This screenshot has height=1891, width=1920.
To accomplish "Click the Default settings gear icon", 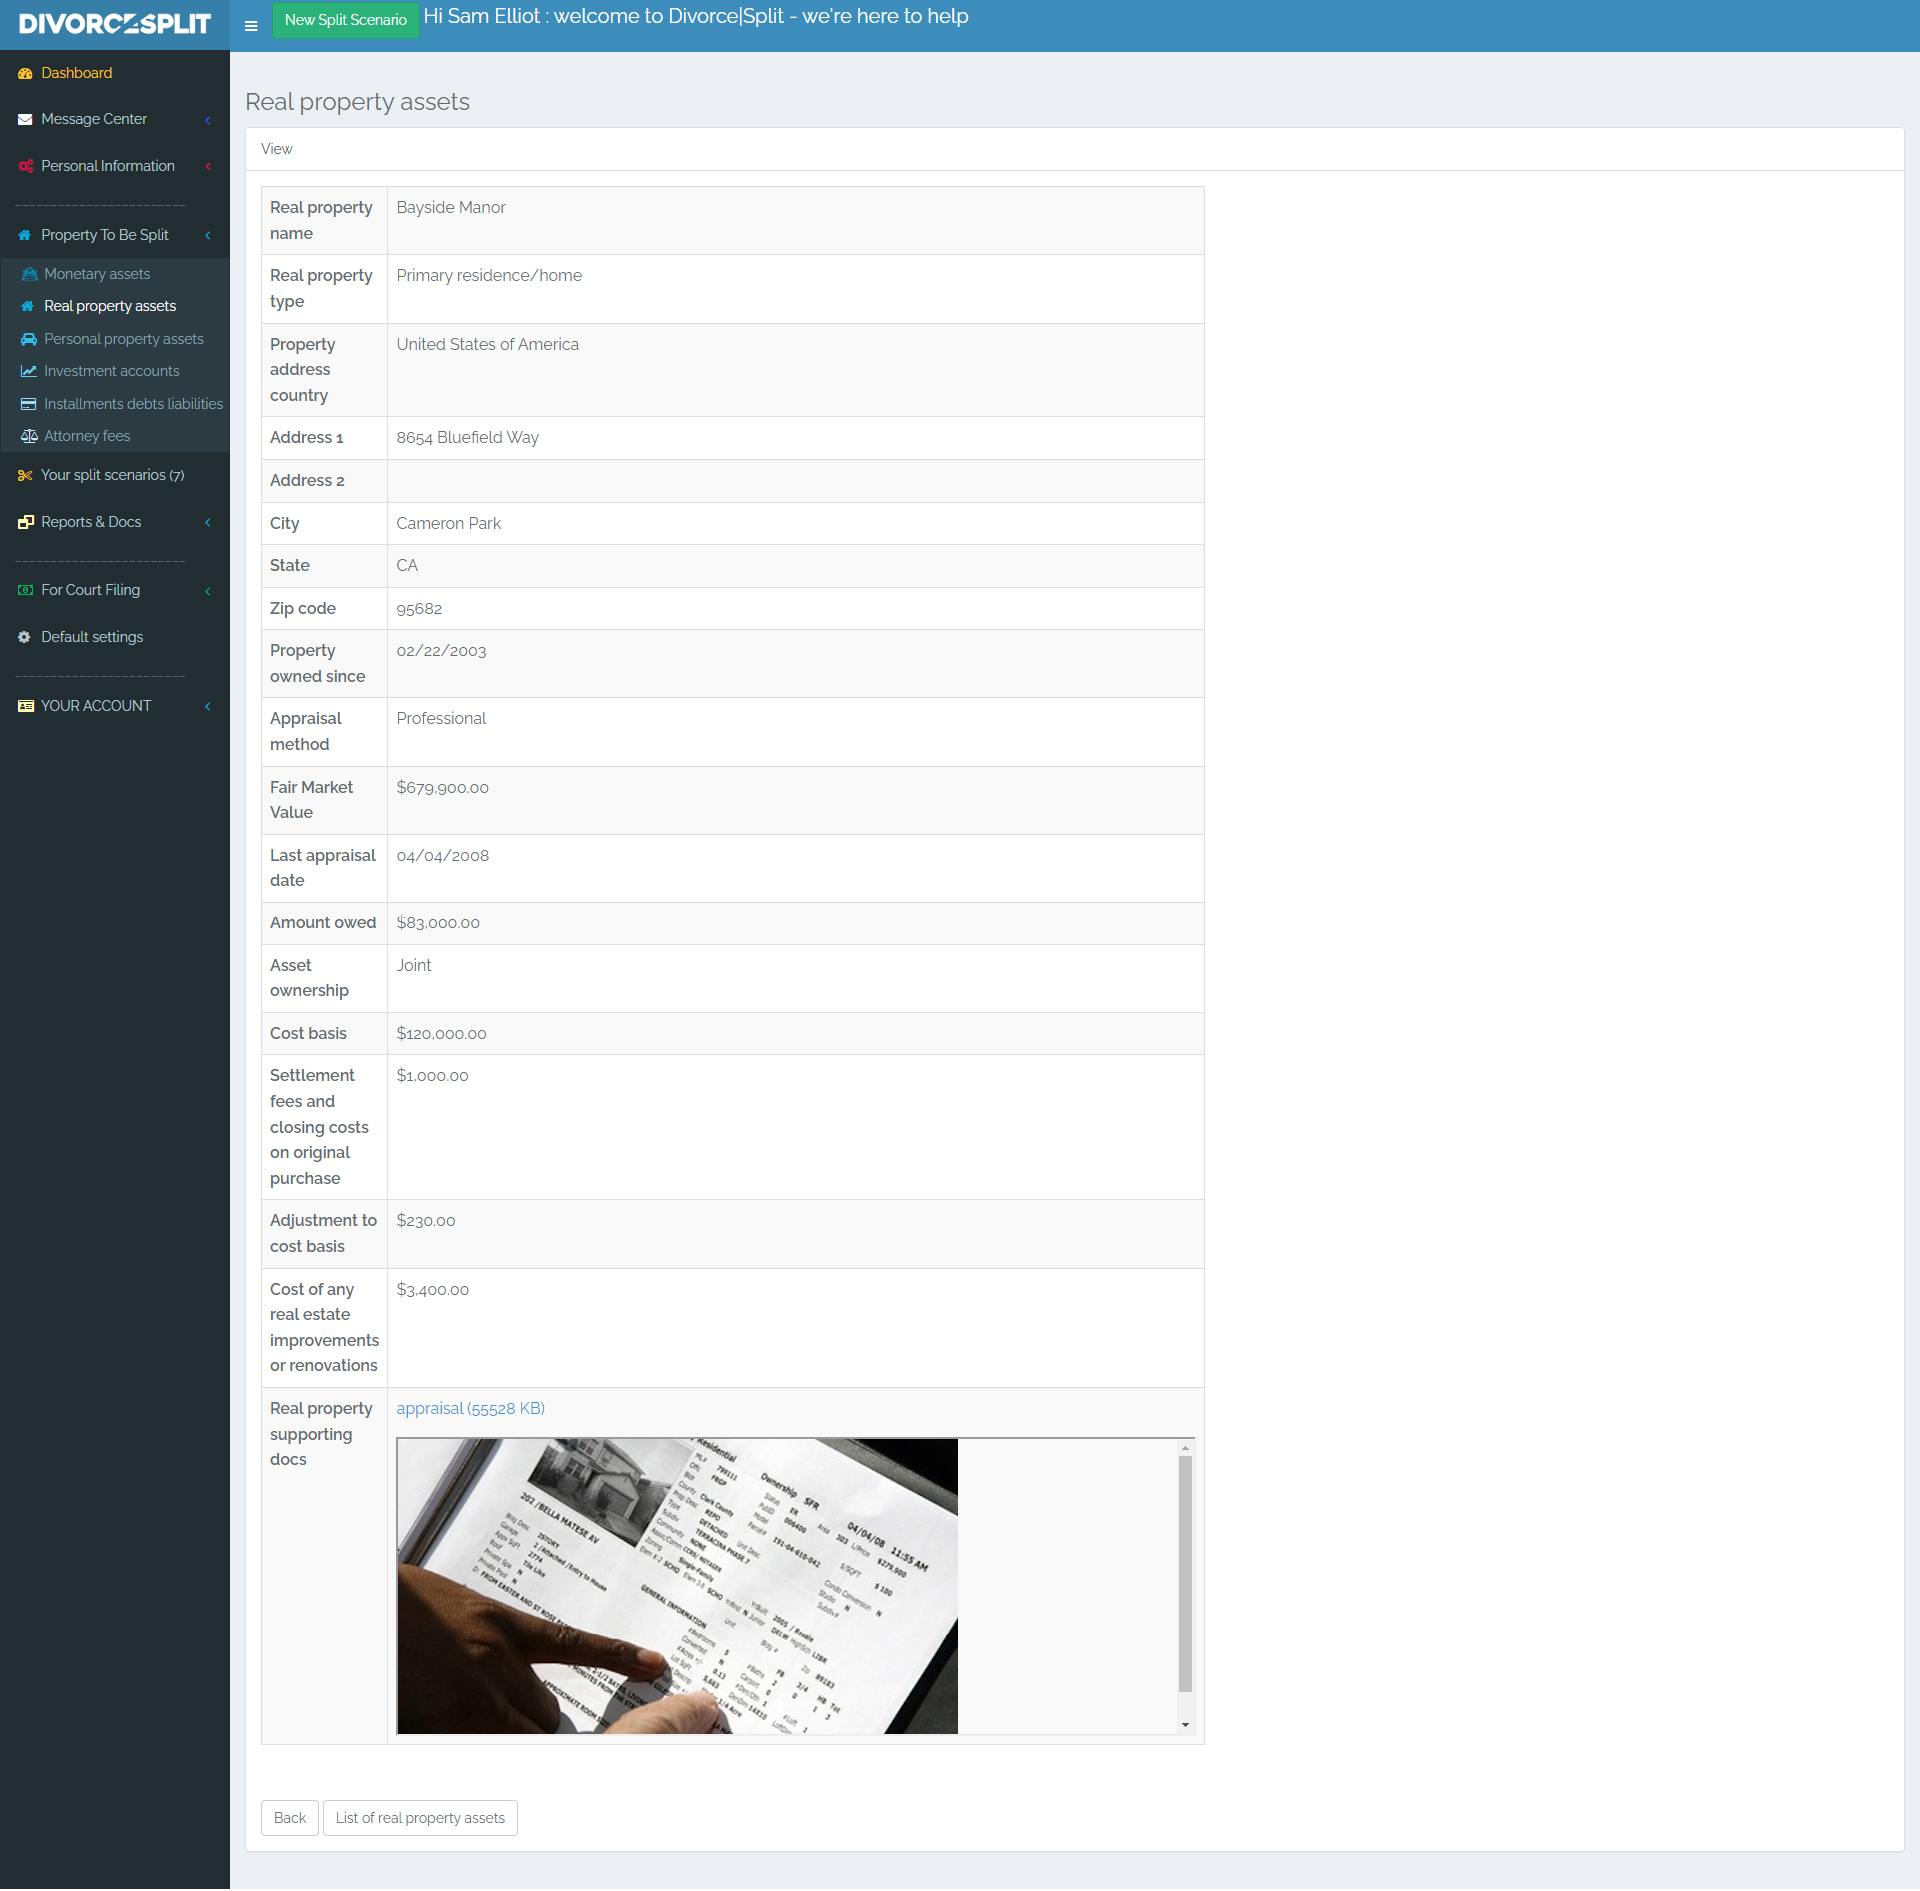I will click(25, 637).
